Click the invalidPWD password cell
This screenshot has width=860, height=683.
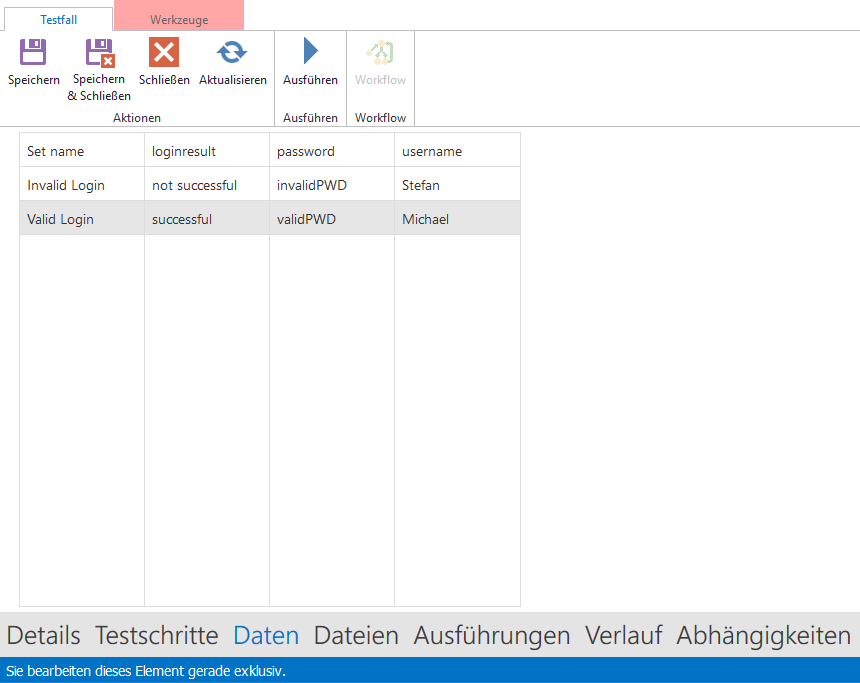[311, 185]
